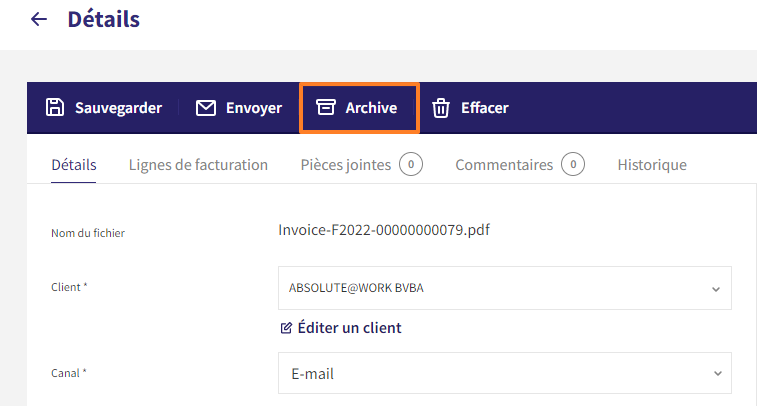Click the envelope icon beside Envoyer

click(206, 108)
